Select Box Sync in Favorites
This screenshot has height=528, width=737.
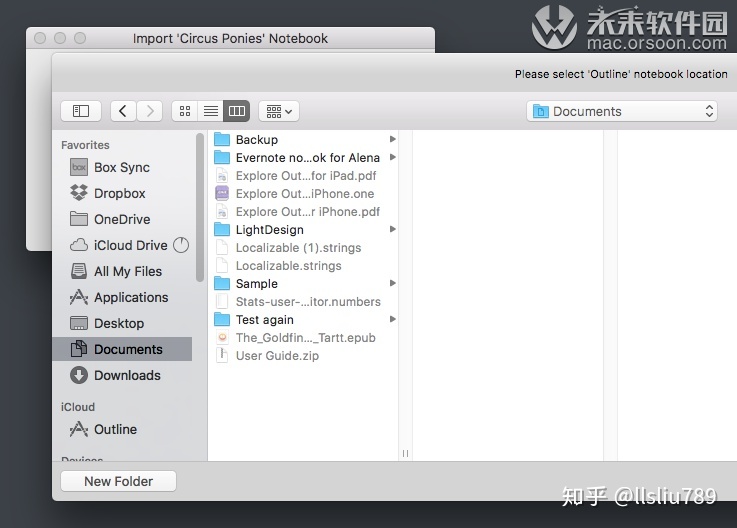pyautogui.click(x=122, y=167)
